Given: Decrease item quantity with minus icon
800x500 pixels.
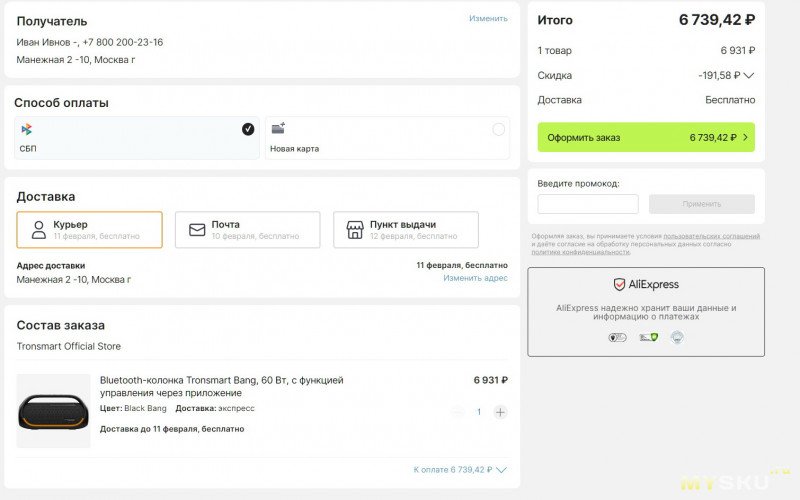Looking at the screenshot, I should point(457,412).
